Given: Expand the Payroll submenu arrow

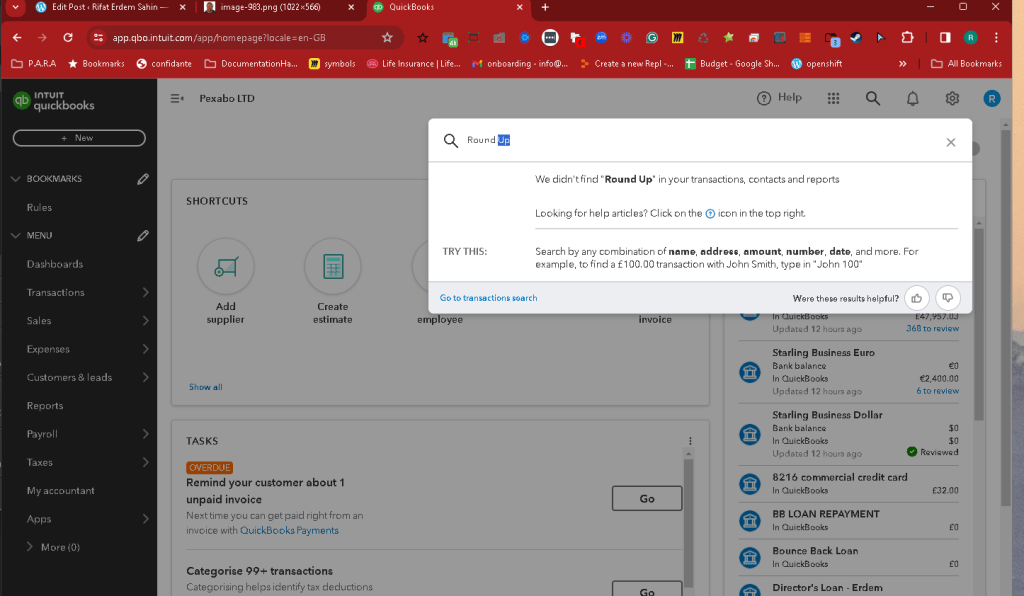Looking at the screenshot, I should click(x=145, y=434).
